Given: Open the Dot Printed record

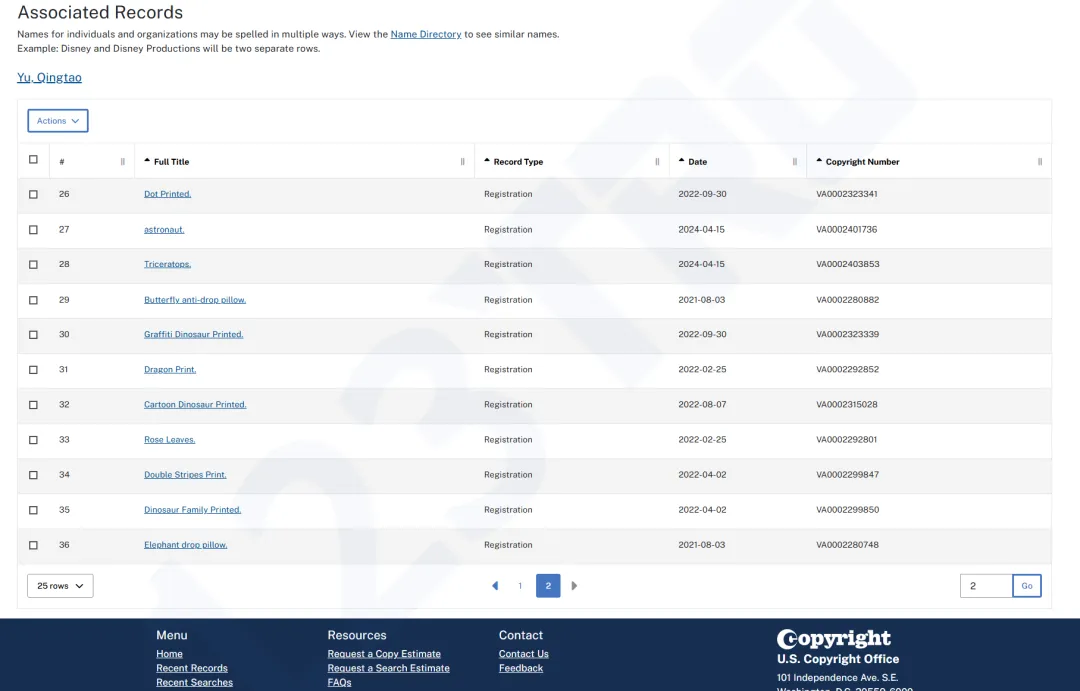Looking at the screenshot, I should (167, 194).
